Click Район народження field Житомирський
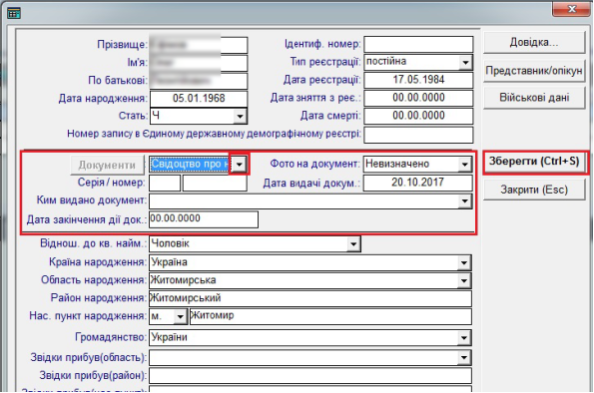This screenshot has width=594, height=393. coord(310,299)
